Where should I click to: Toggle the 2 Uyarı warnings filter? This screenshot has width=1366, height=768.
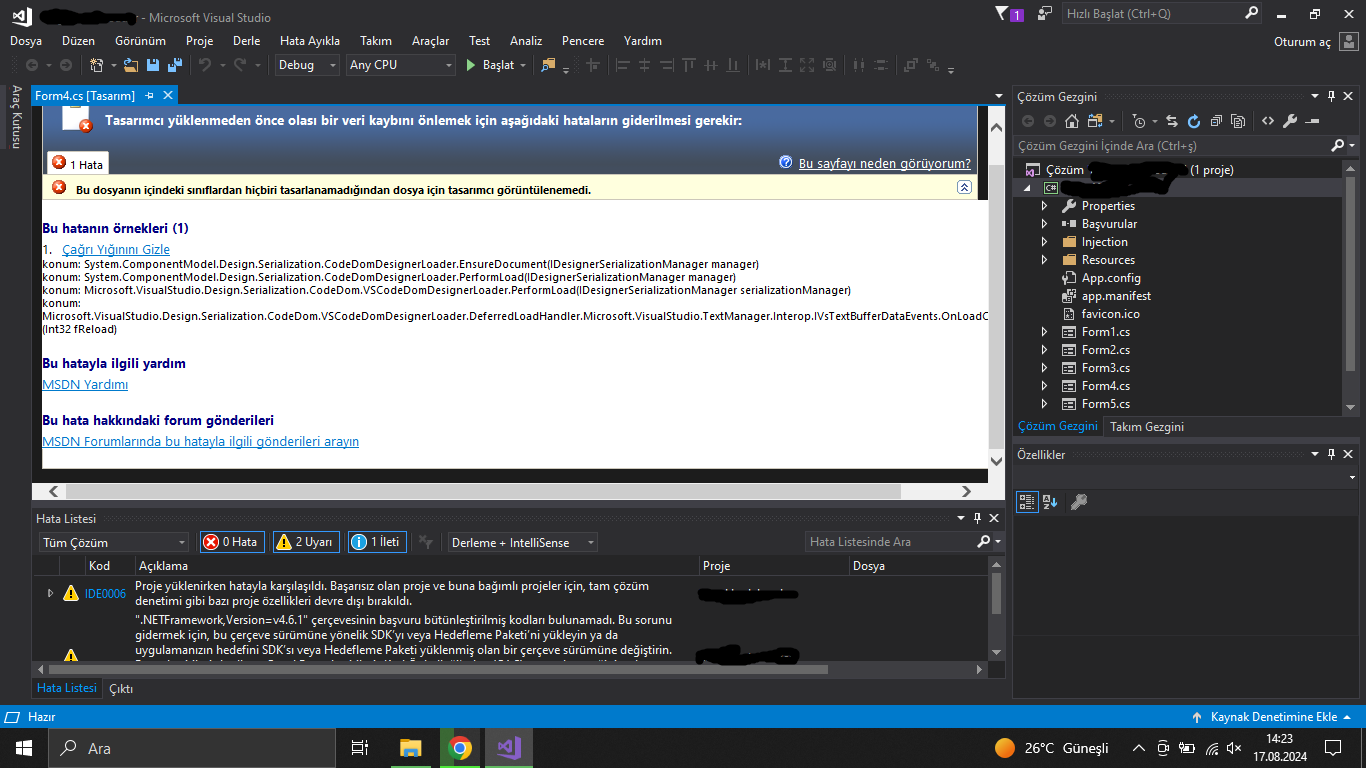[x=305, y=542]
